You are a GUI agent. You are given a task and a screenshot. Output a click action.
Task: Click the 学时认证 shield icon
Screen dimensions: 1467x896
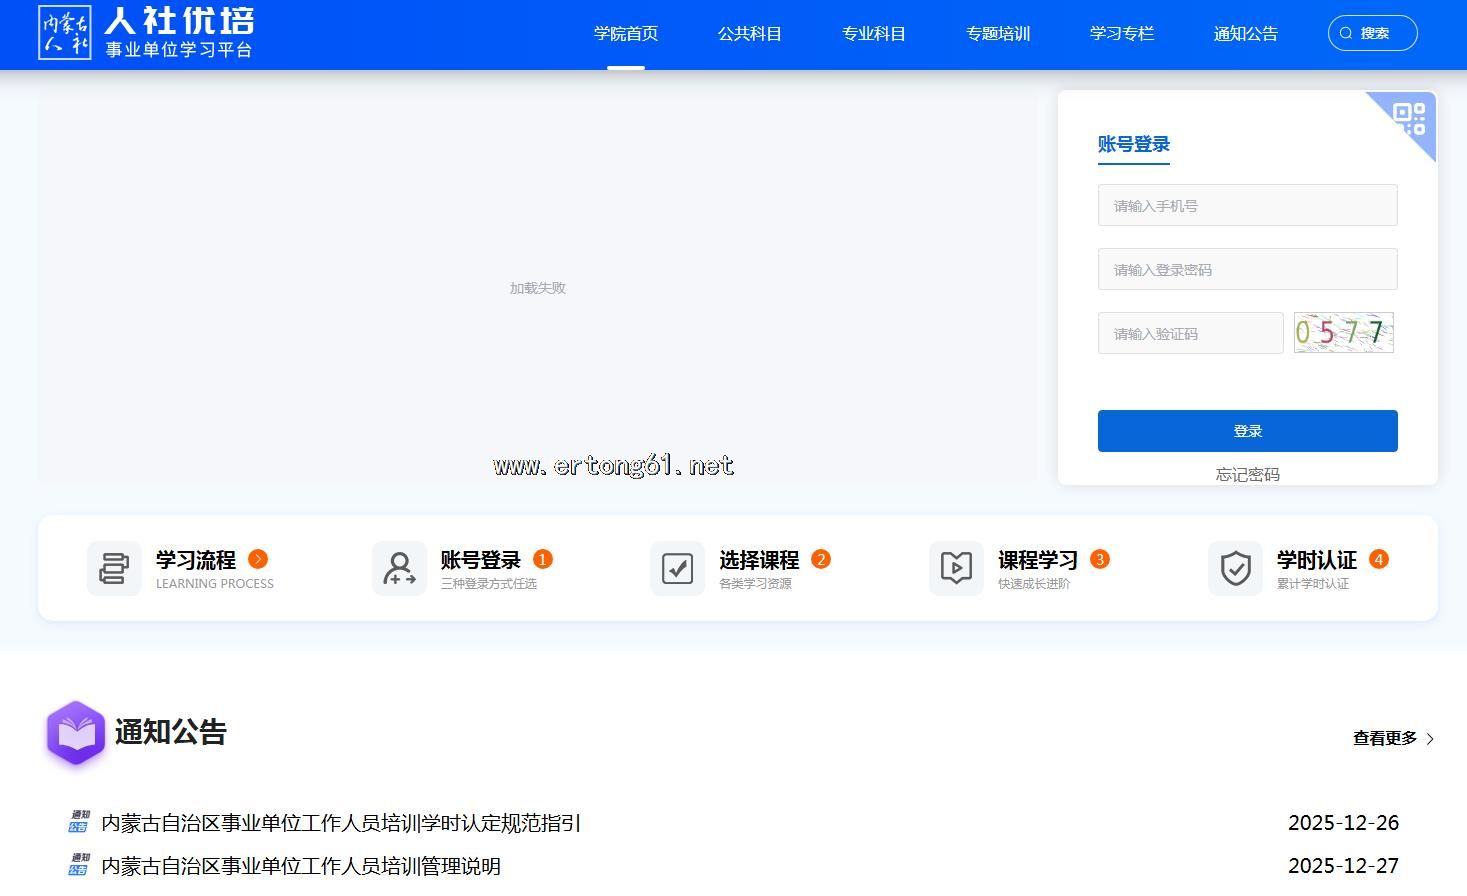[x=1235, y=568]
